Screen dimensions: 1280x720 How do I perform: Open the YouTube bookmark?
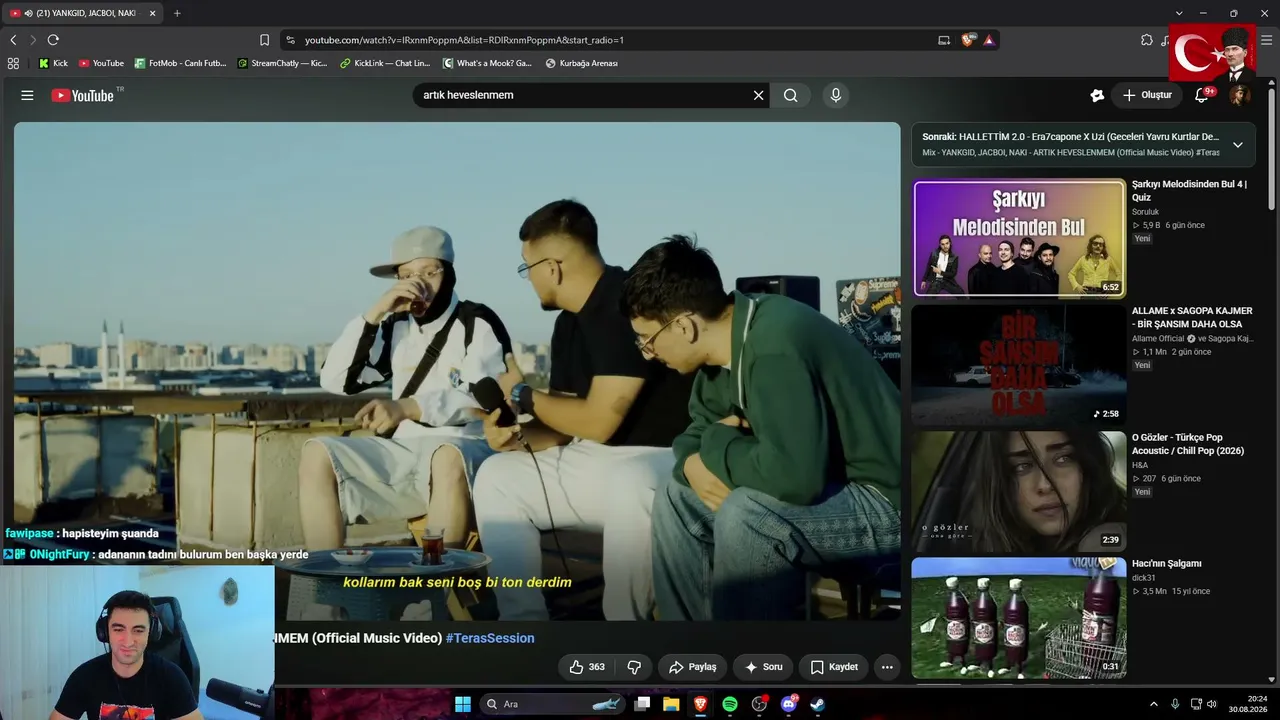pyautogui.click(x=101, y=63)
